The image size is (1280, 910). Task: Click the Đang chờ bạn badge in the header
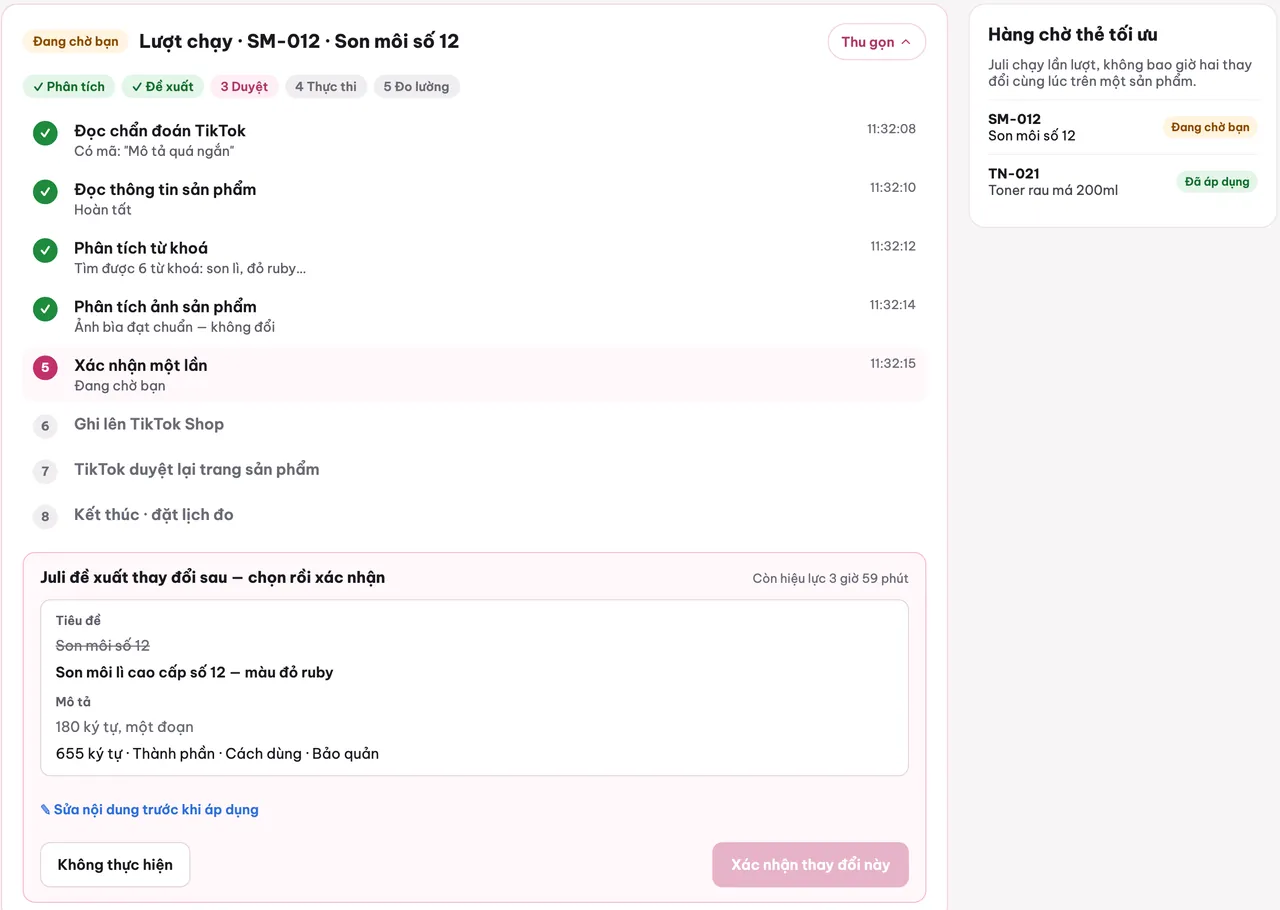[x=75, y=42]
